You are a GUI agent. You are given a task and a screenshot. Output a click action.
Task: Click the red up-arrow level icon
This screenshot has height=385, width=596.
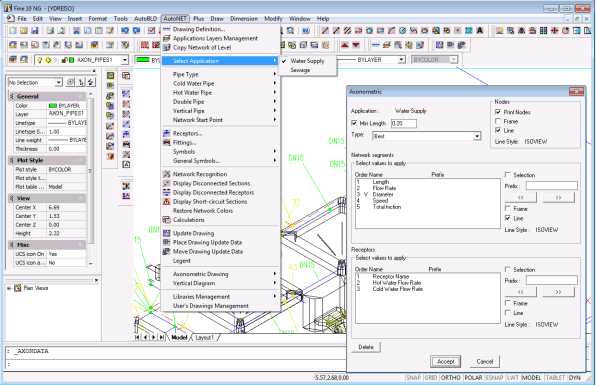(x=345, y=45)
